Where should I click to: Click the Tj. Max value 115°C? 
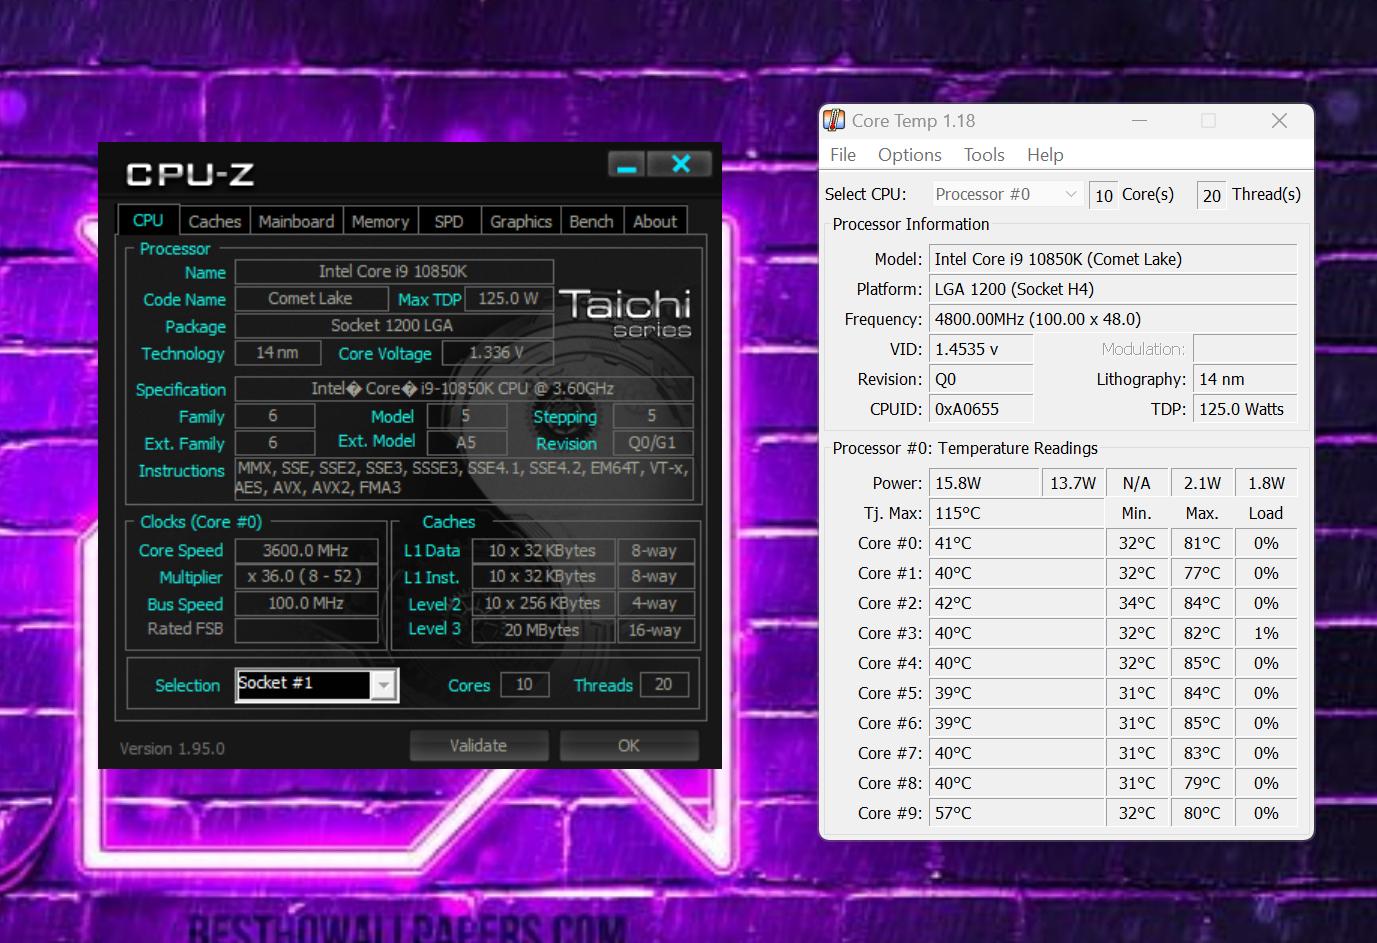(1016, 513)
